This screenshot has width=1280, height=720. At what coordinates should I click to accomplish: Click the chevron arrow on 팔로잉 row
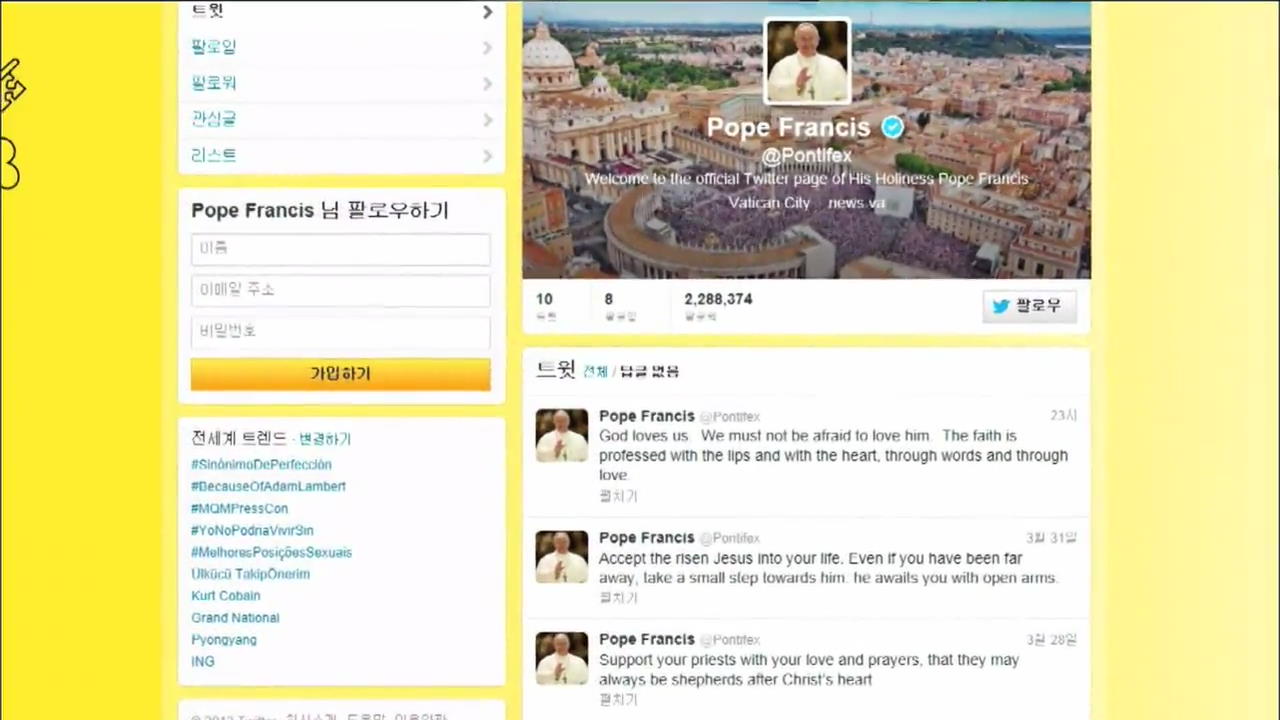click(487, 47)
